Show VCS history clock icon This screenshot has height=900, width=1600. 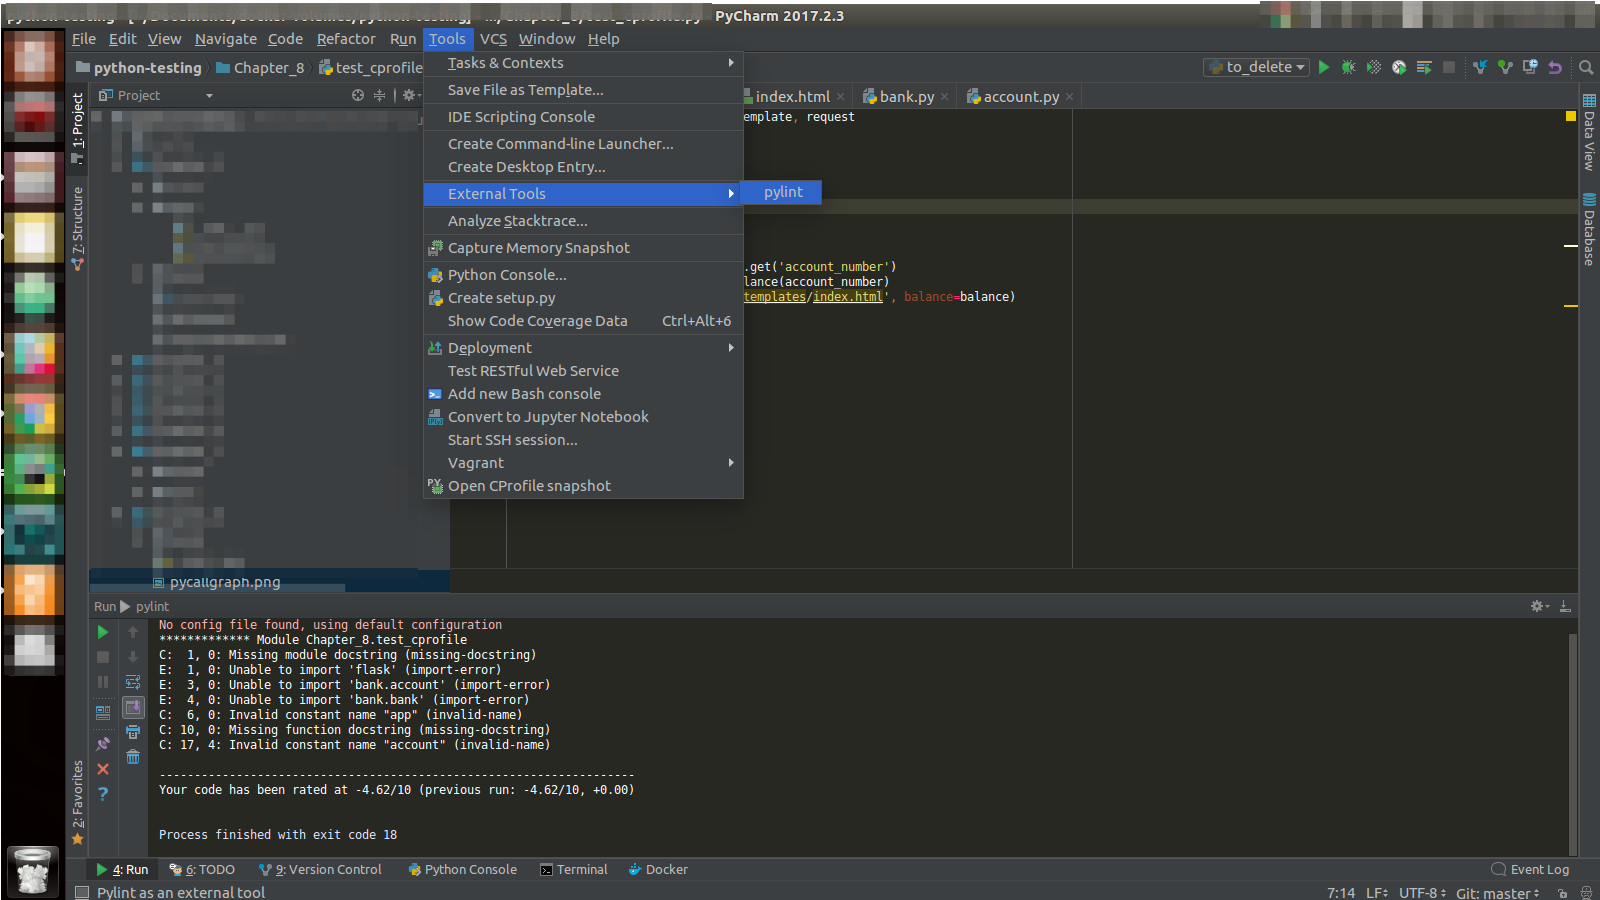[1530, 67]
